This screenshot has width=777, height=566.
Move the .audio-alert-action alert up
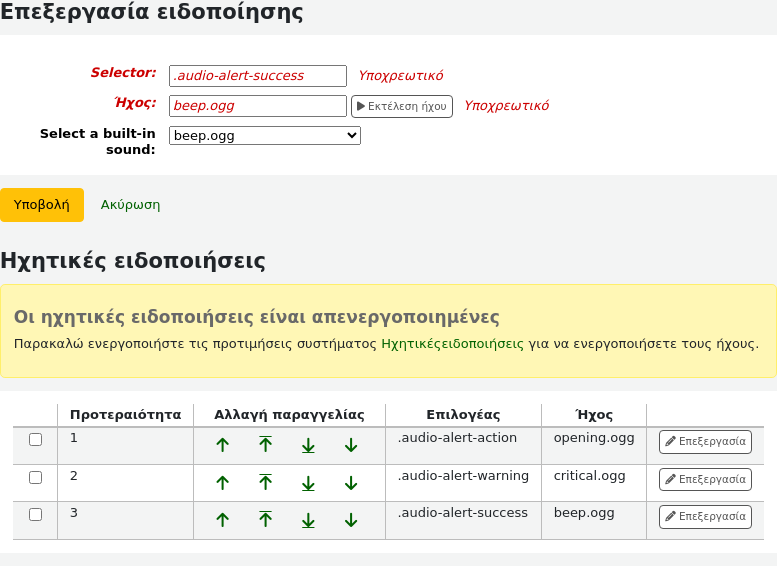tap(222, 445)
